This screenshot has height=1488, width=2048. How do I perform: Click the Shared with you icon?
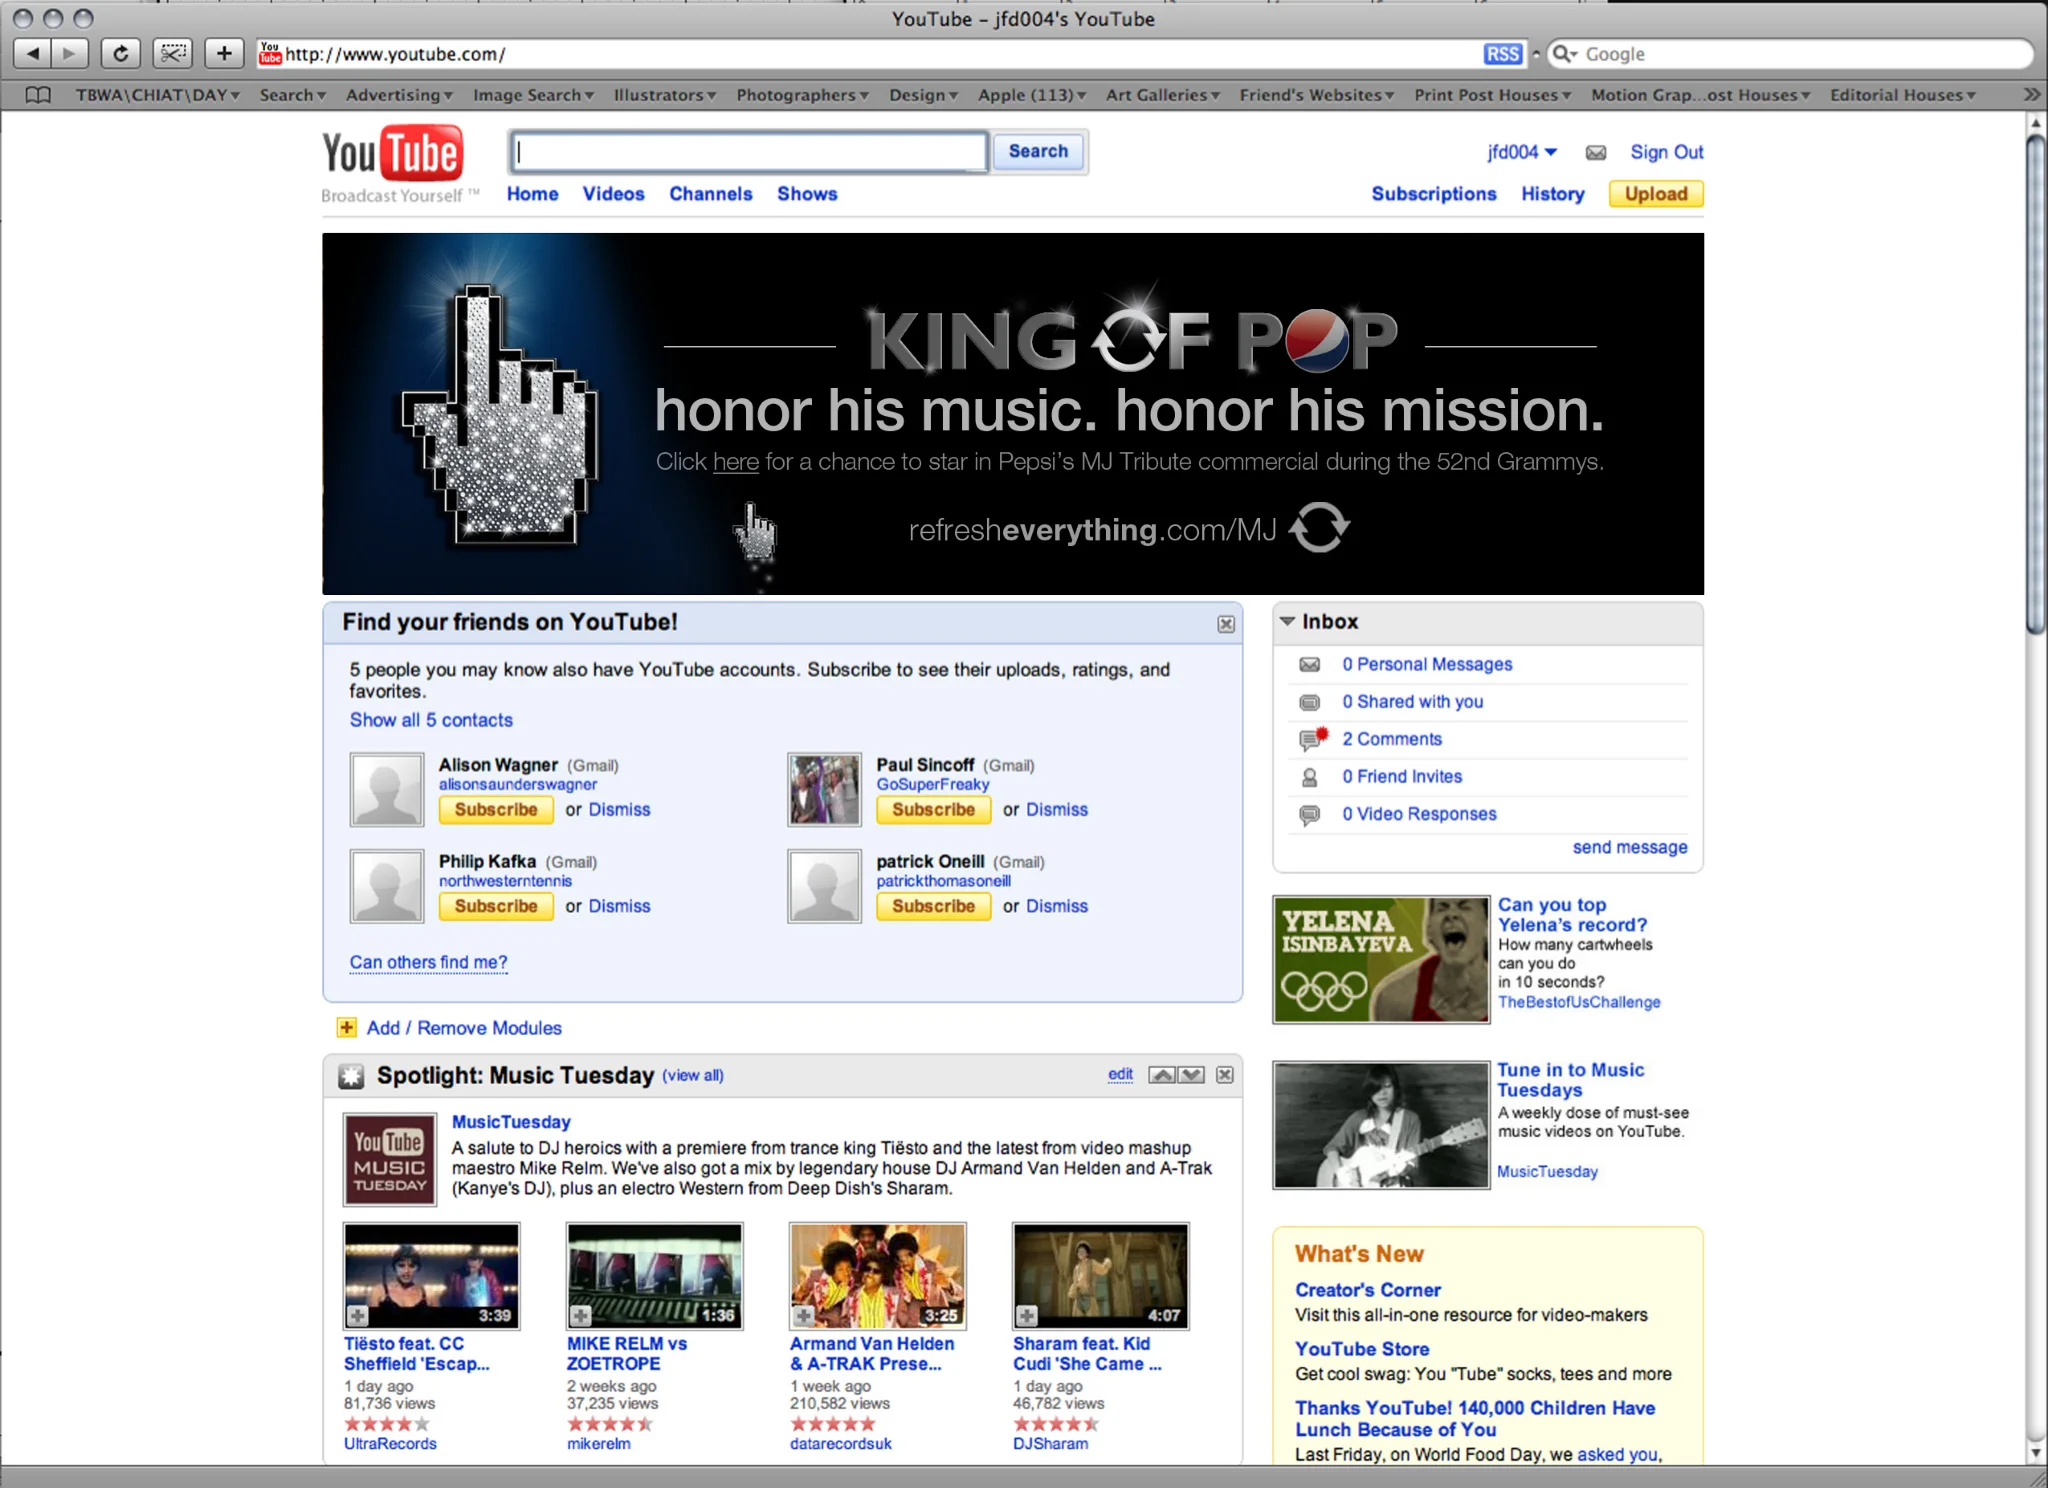coord(1310,702)
